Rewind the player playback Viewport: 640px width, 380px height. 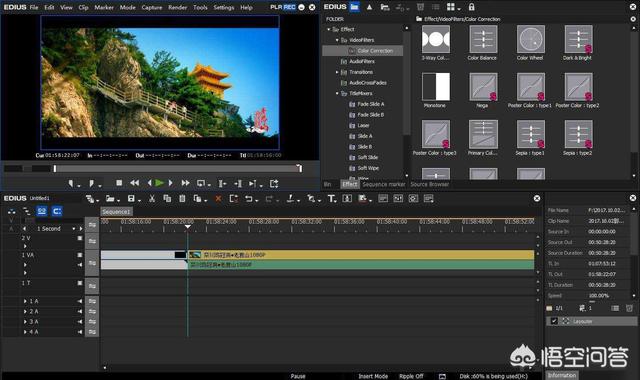pyautogui.click(x=134, y=183)
